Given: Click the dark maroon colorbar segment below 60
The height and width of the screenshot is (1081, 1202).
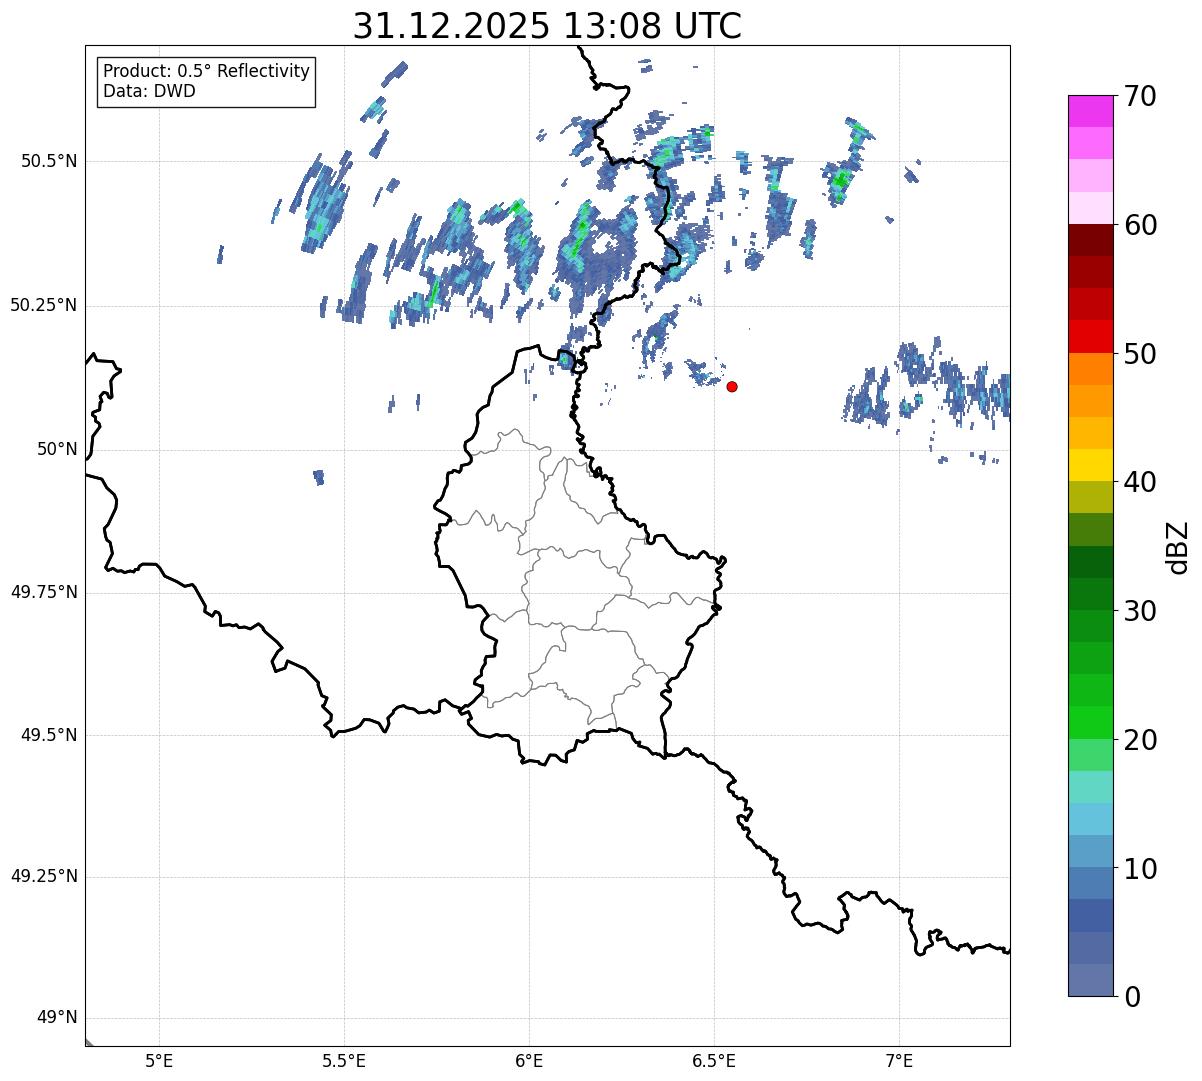Looking at the screenshot, I should pyautogui.click(x=1091, y=240).
